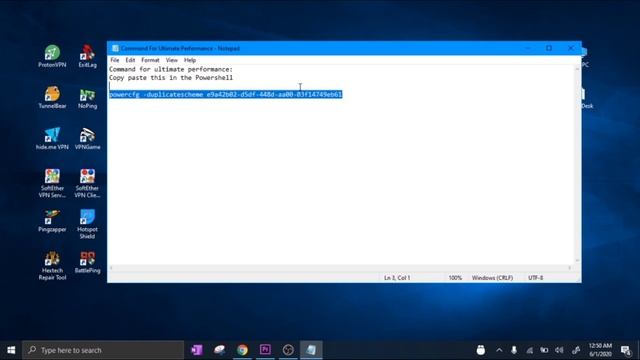Viewport: 640px width, 360px height.
Task: Open Google Chrome from the taskbar
Action: point(242,350)
